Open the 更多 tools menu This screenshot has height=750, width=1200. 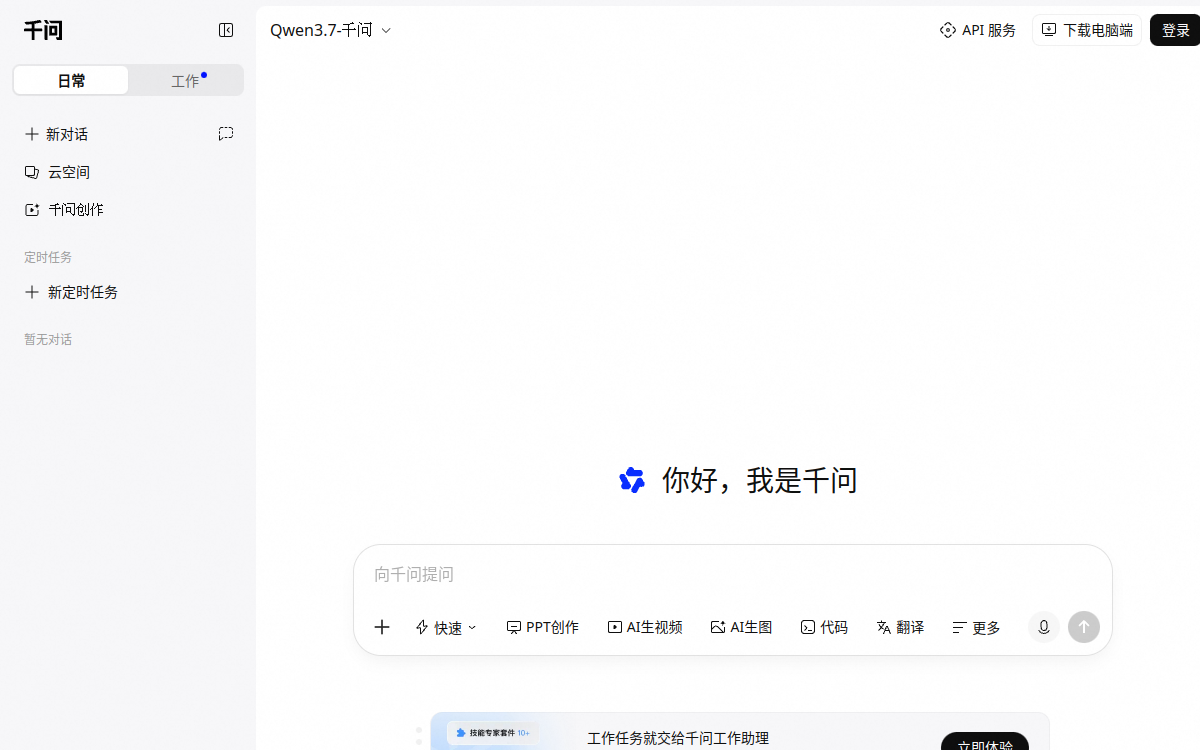coord(976,627)
